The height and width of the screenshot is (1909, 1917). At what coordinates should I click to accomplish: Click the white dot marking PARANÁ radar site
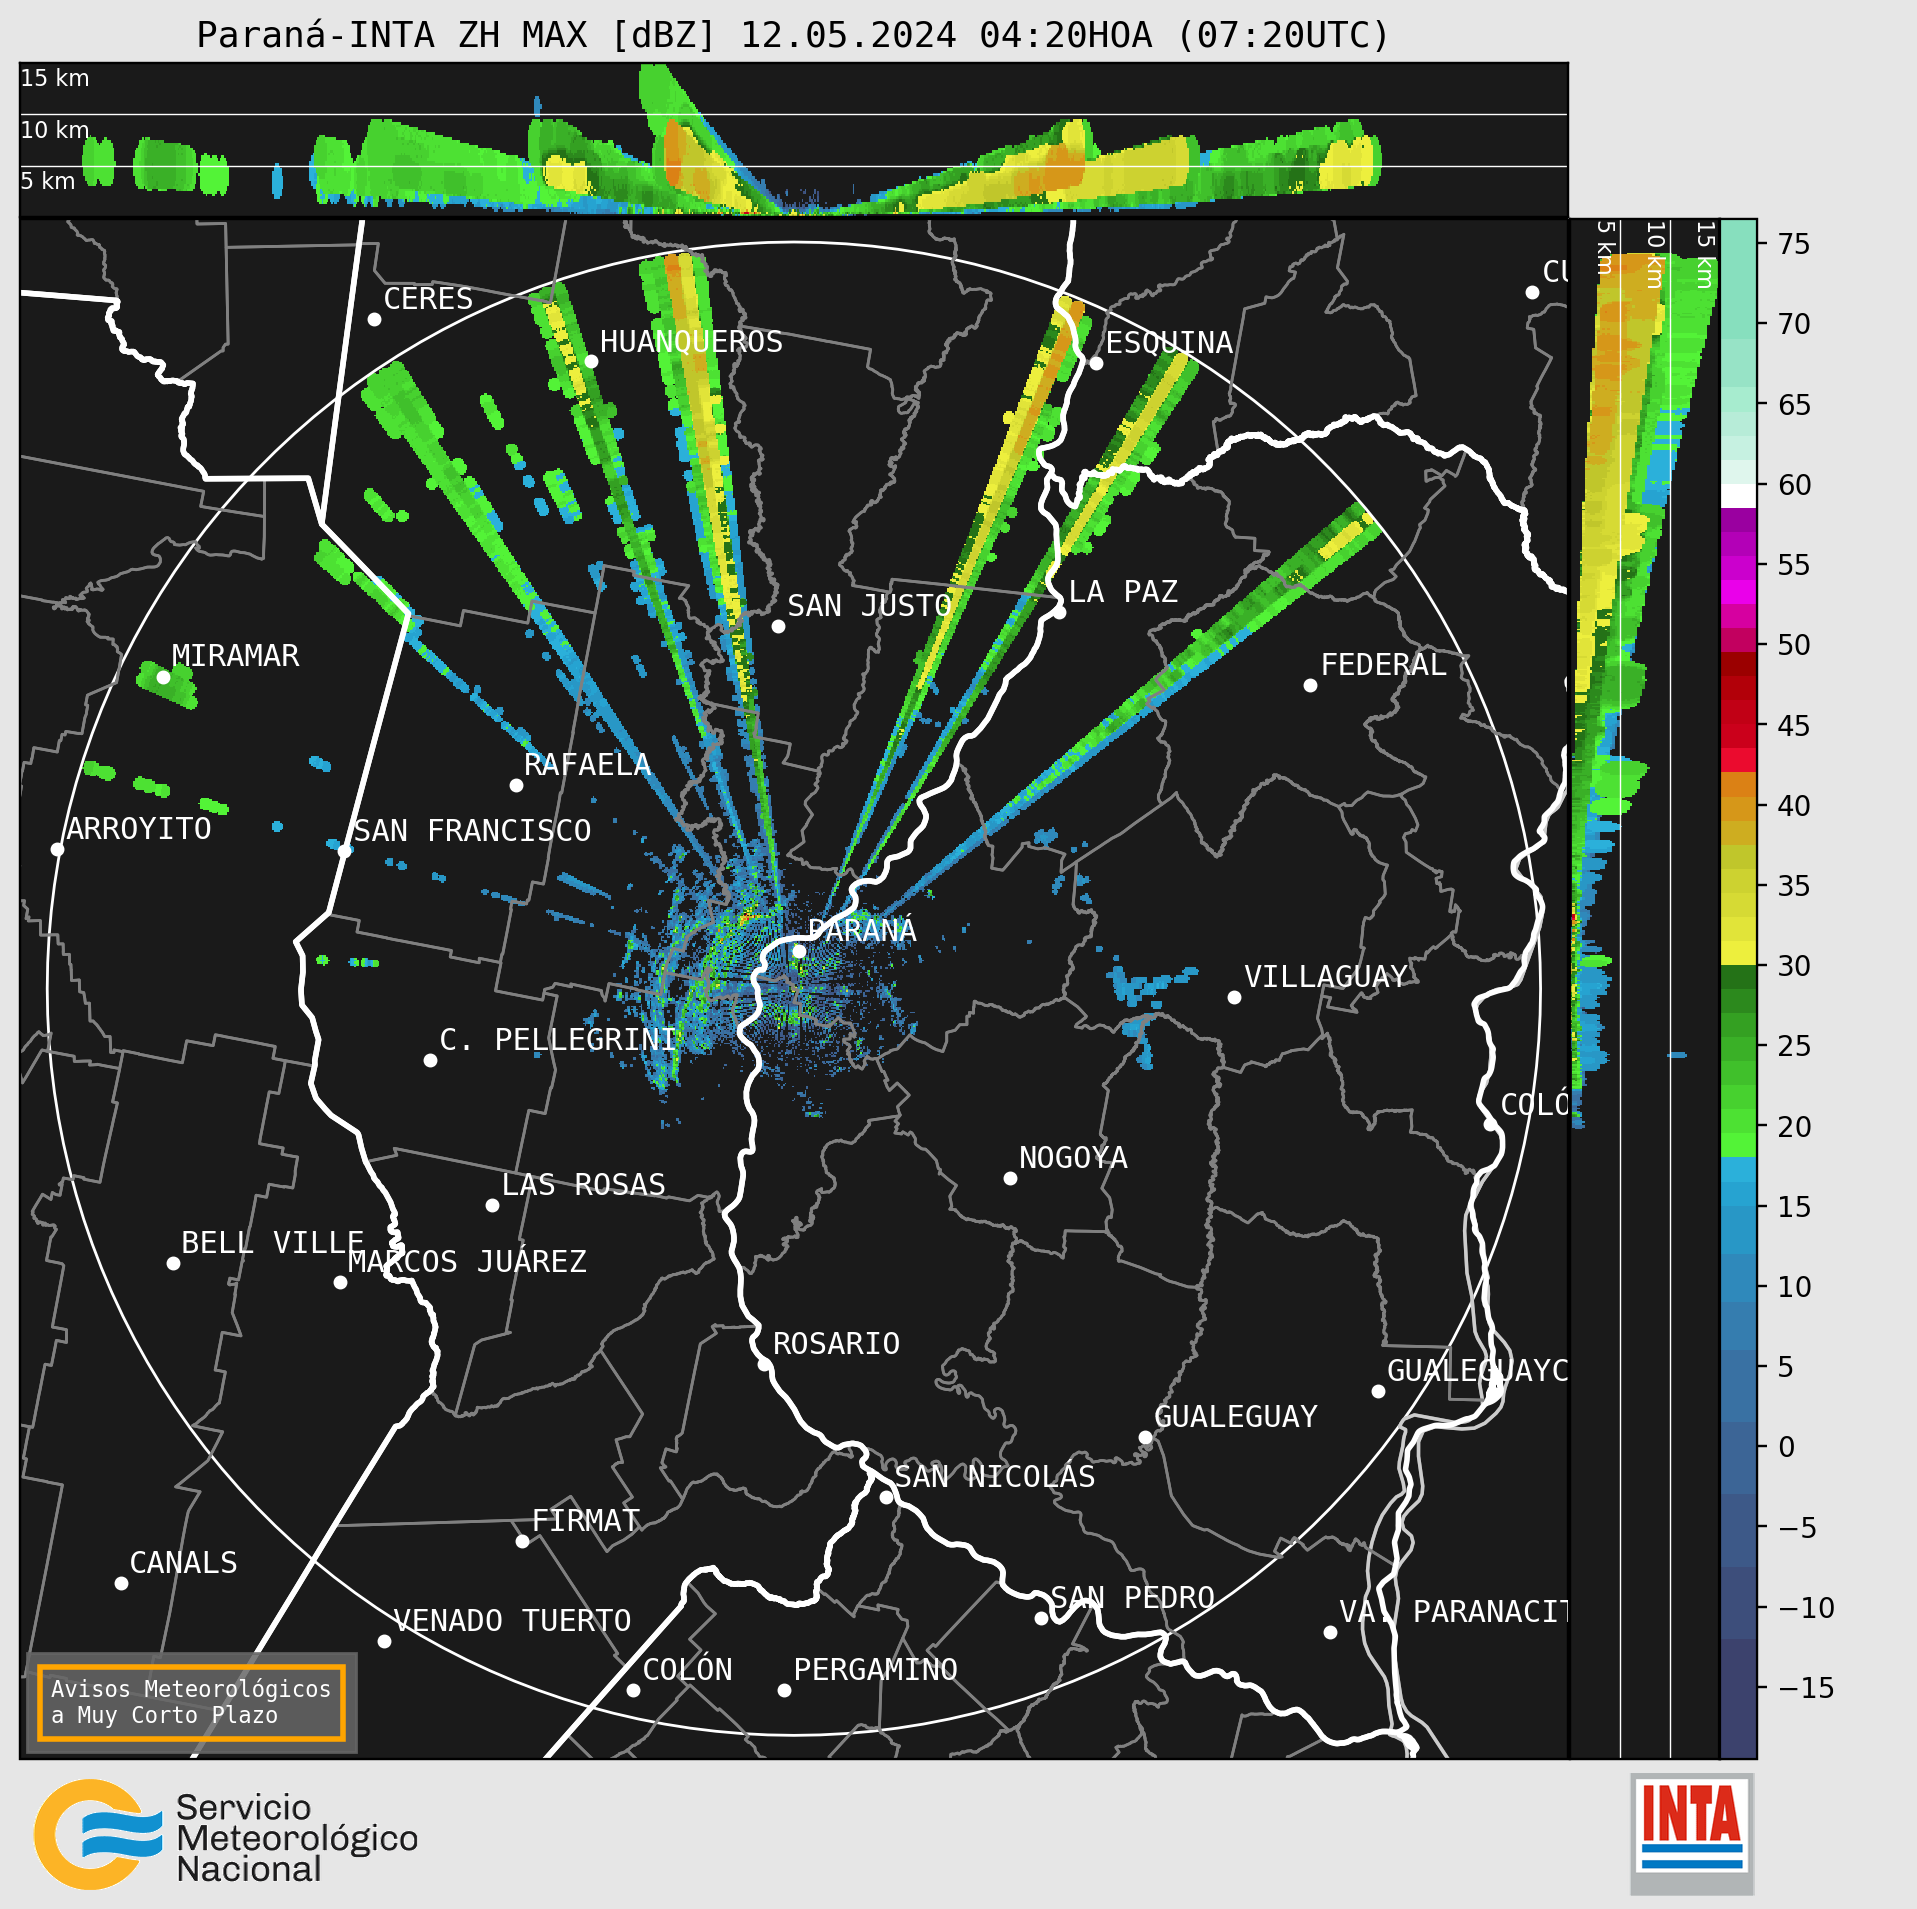pyautogui.click(x=799, y=951)
